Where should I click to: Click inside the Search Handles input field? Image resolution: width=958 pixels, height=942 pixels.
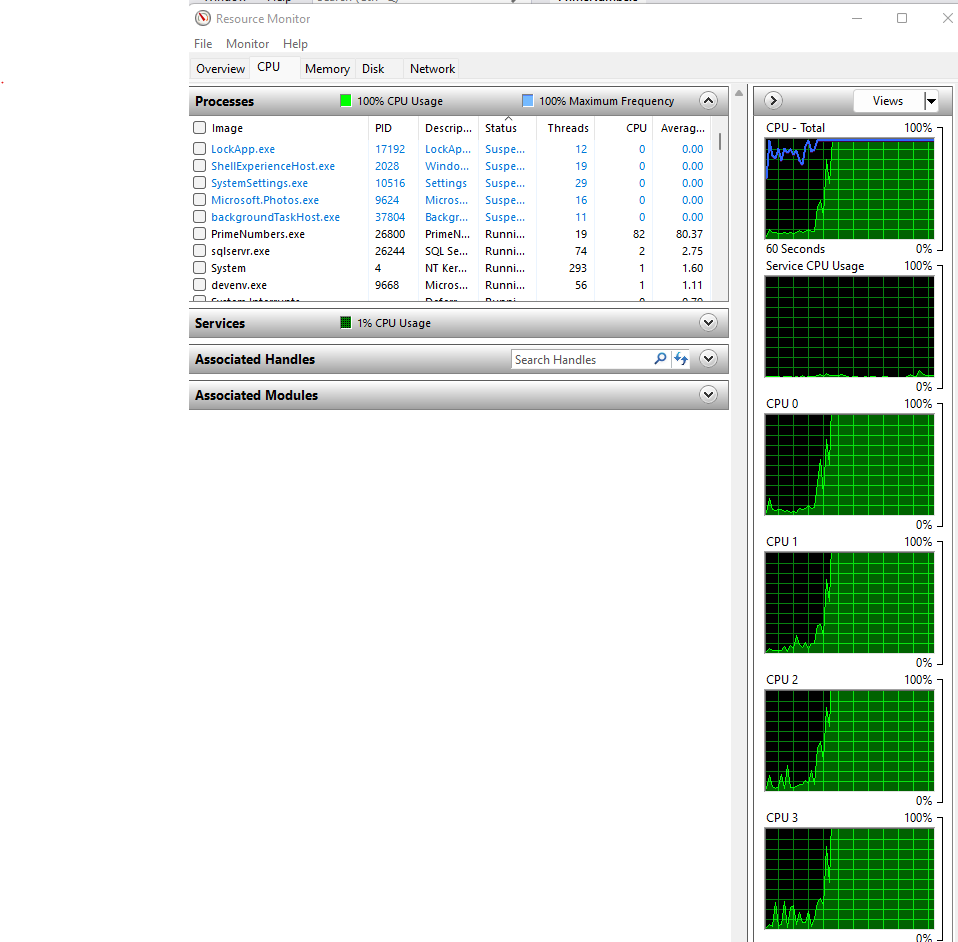(x=580, y=359)
